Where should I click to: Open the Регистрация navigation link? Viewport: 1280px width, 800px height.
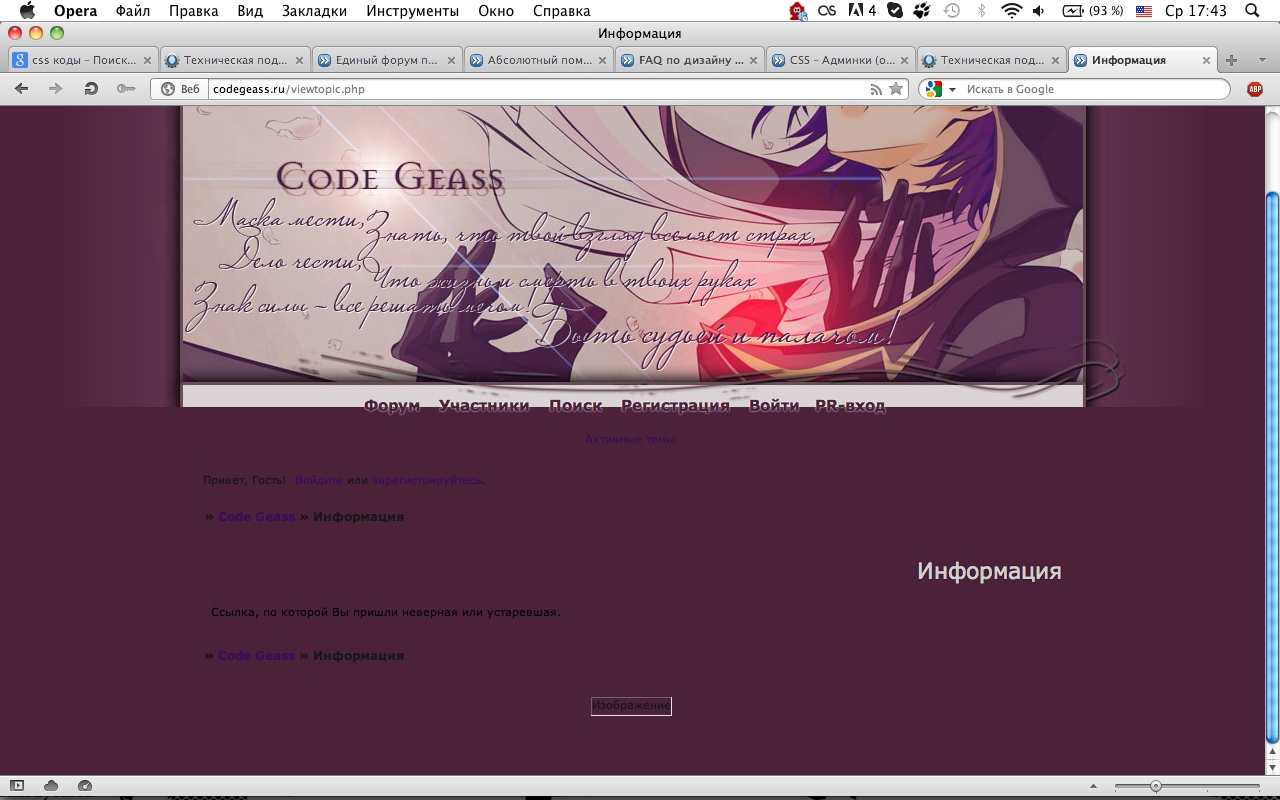click(x=675, y=405)
